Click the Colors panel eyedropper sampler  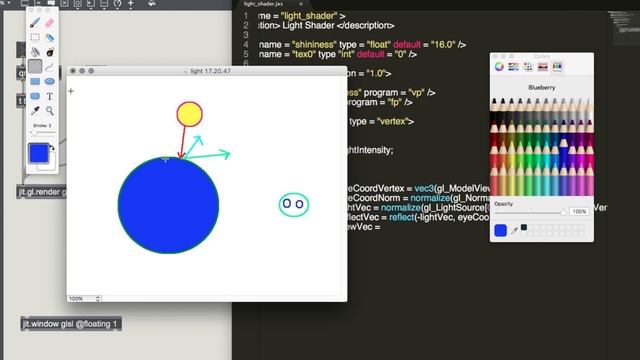(514, 231)
